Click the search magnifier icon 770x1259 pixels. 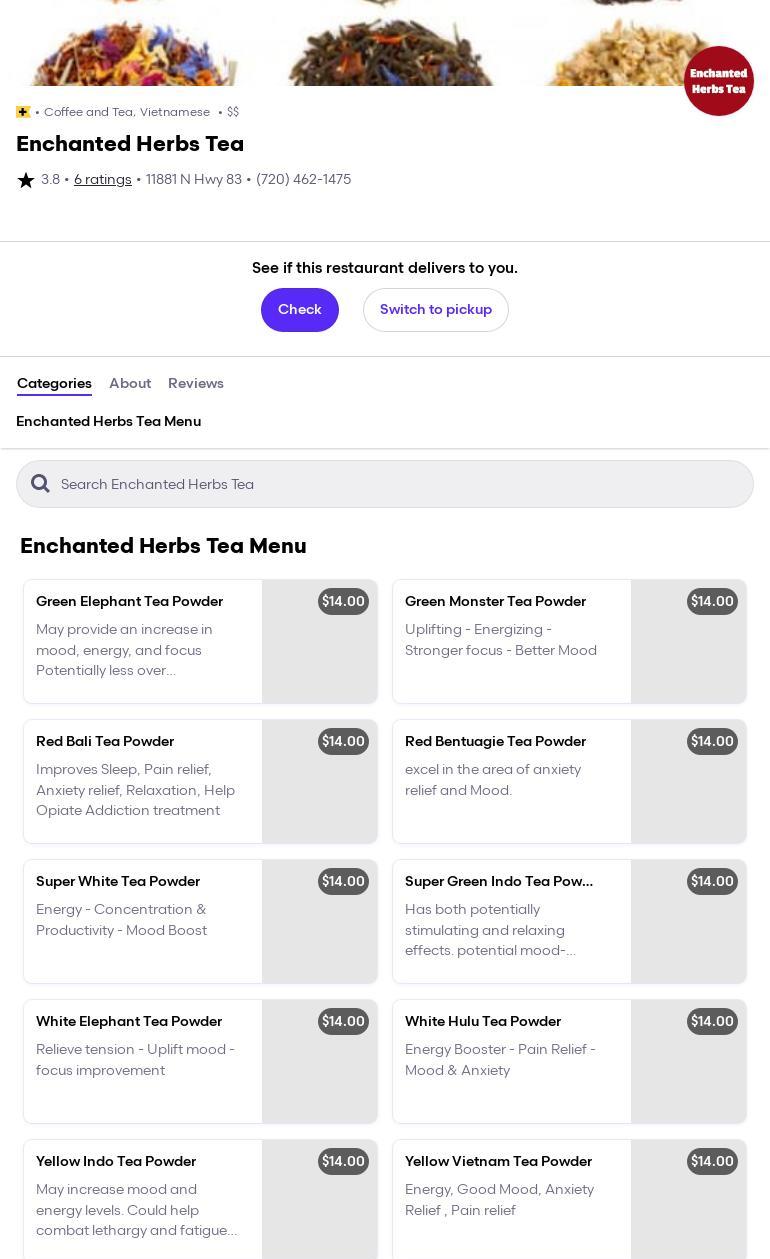40,484
